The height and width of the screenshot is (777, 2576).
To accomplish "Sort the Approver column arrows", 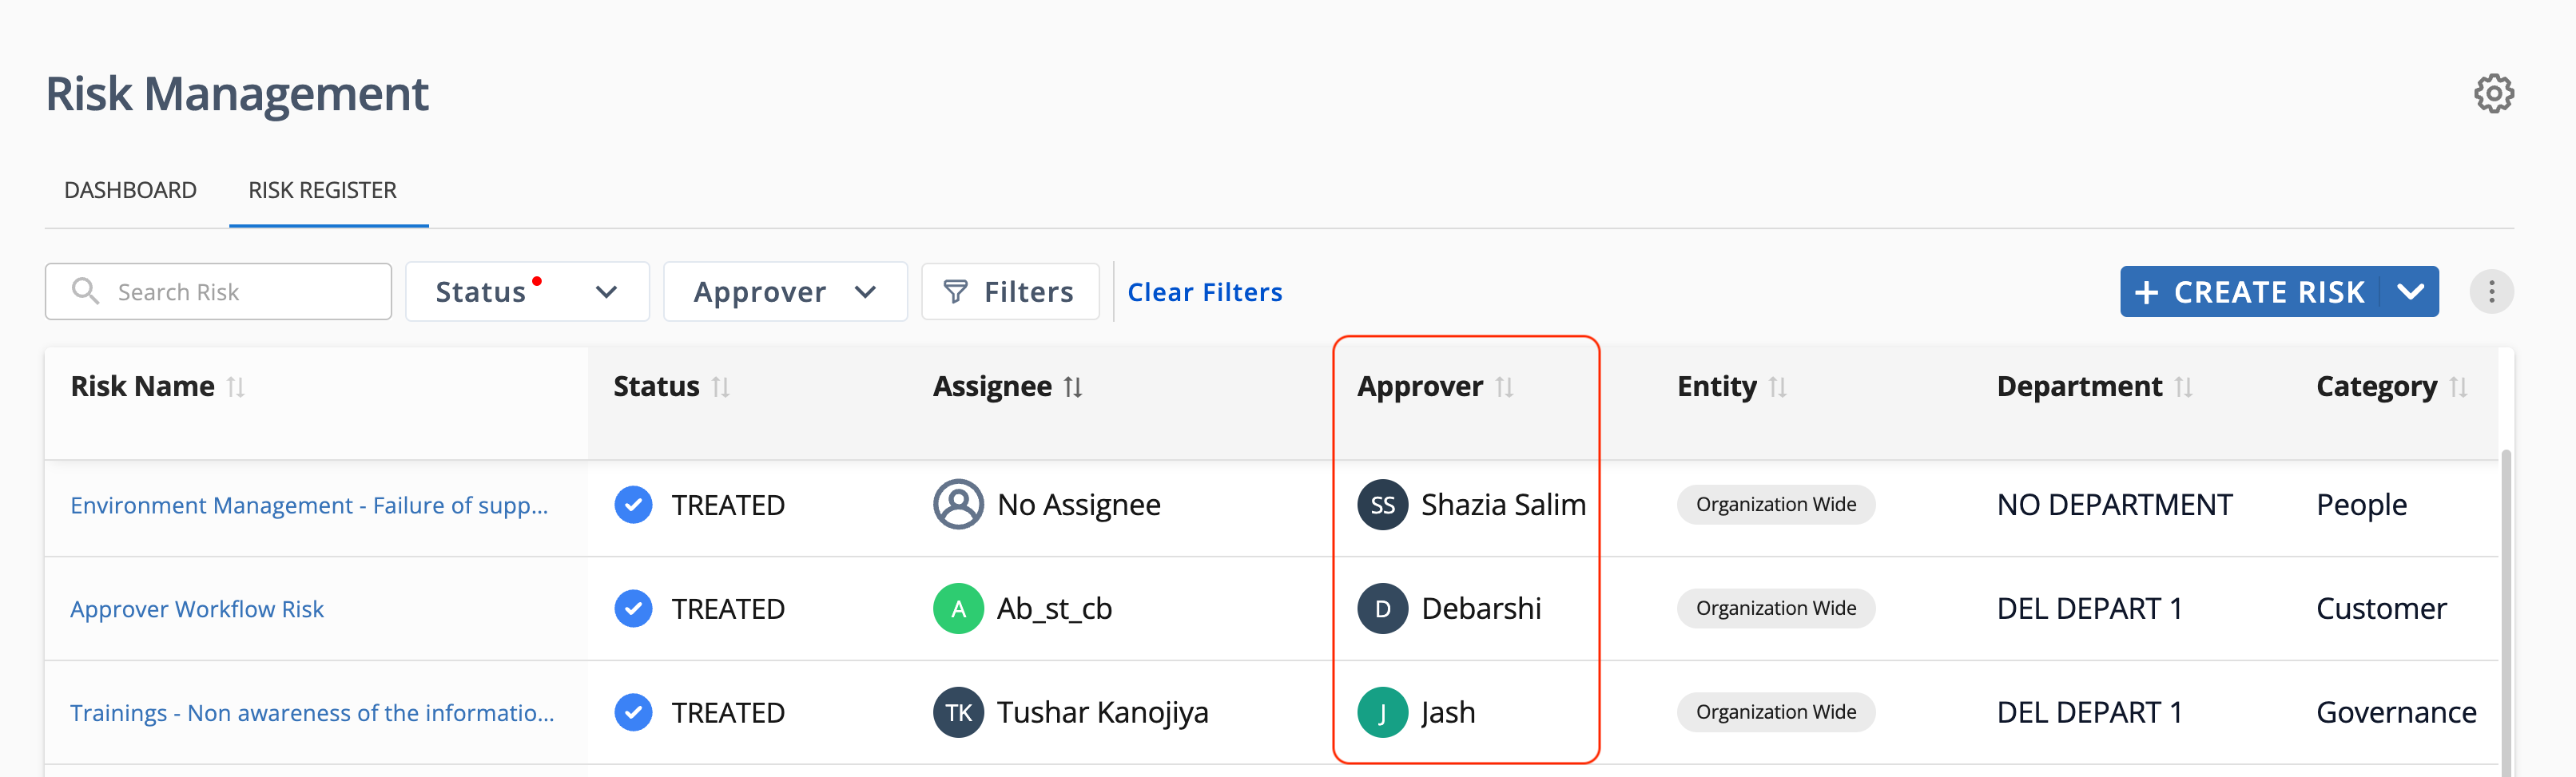I will tap(1505, 387).
